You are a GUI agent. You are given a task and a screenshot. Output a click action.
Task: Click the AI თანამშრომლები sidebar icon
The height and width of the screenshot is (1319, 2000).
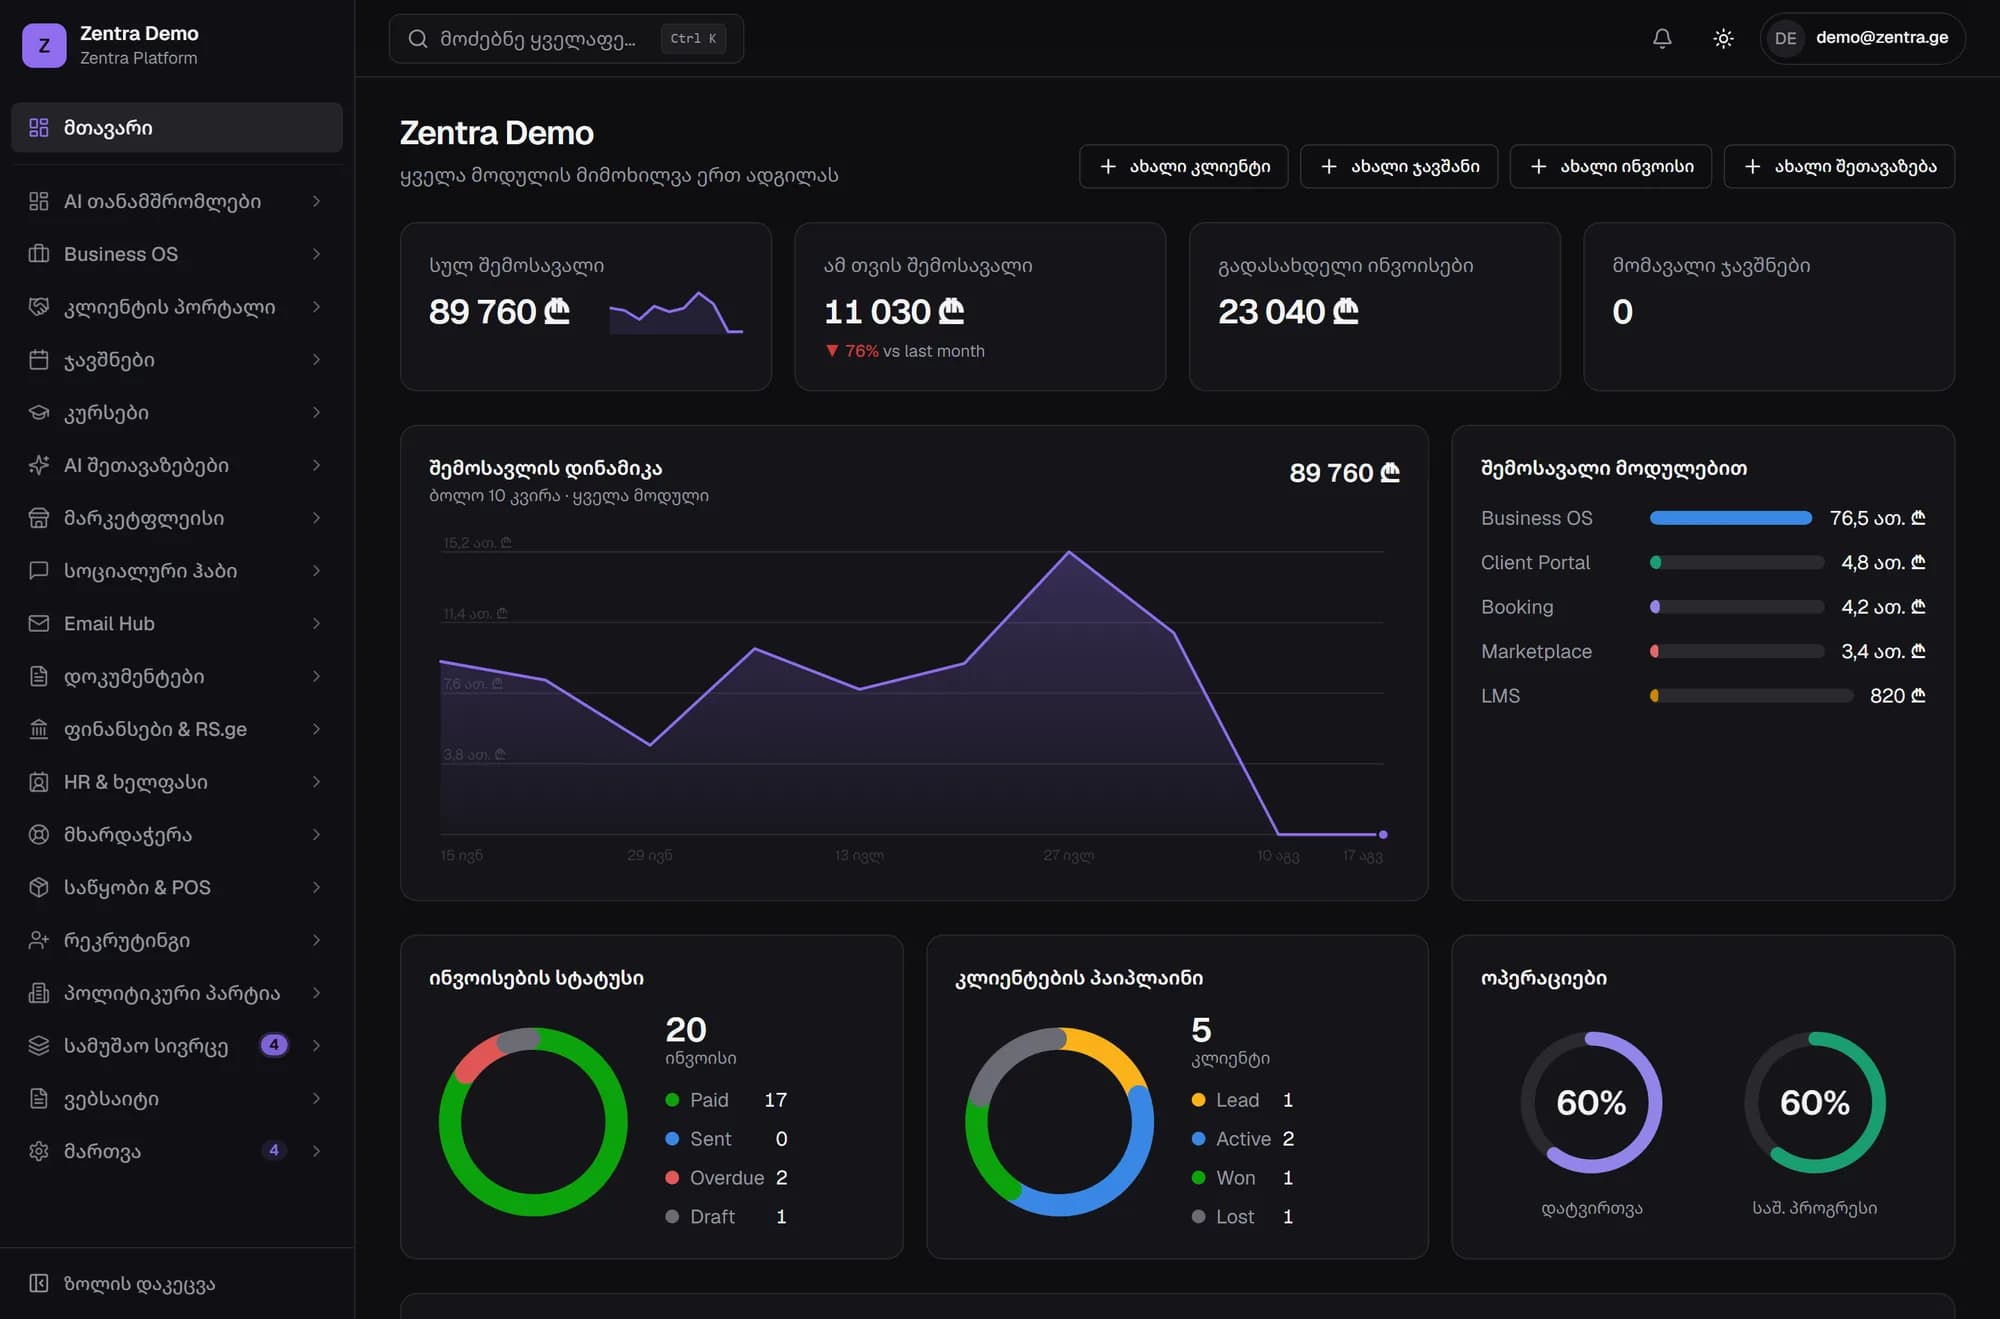click(39, 201)
